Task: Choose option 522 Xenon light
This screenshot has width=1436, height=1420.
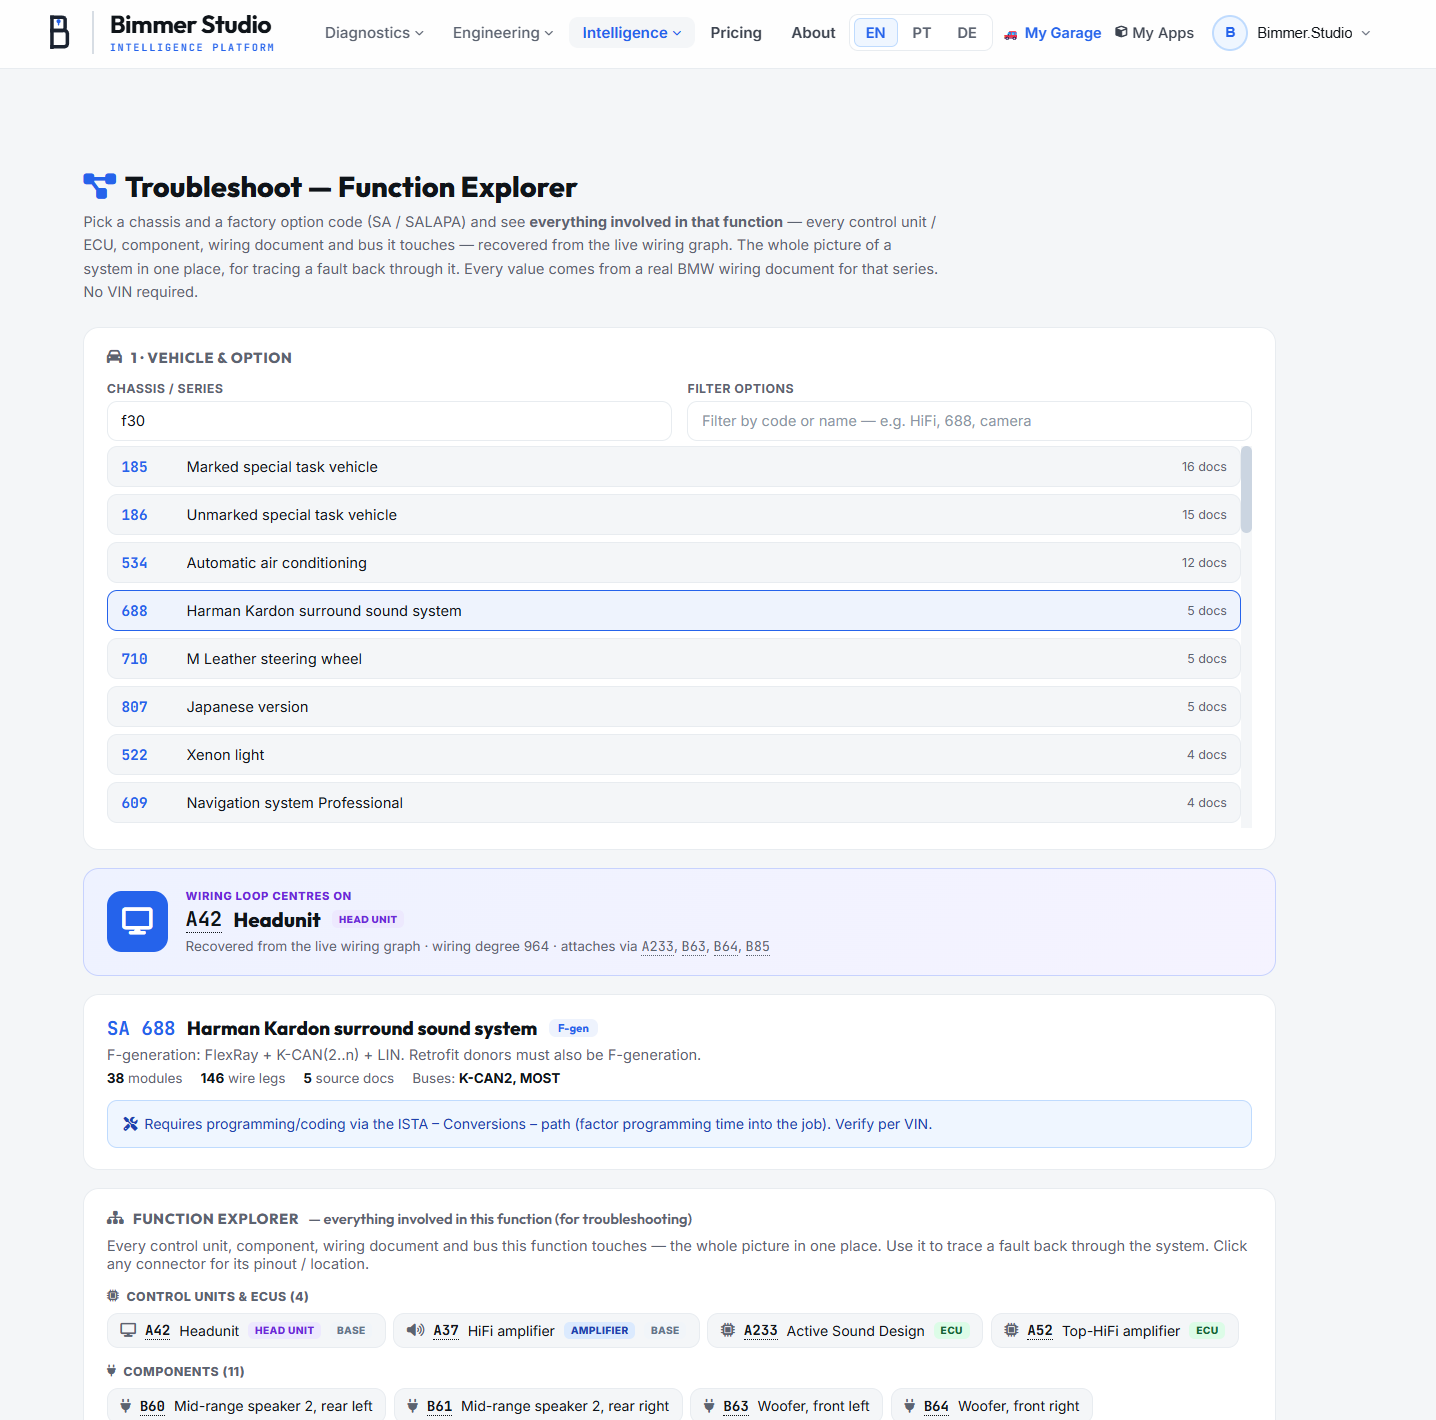Action: point(674,755)
